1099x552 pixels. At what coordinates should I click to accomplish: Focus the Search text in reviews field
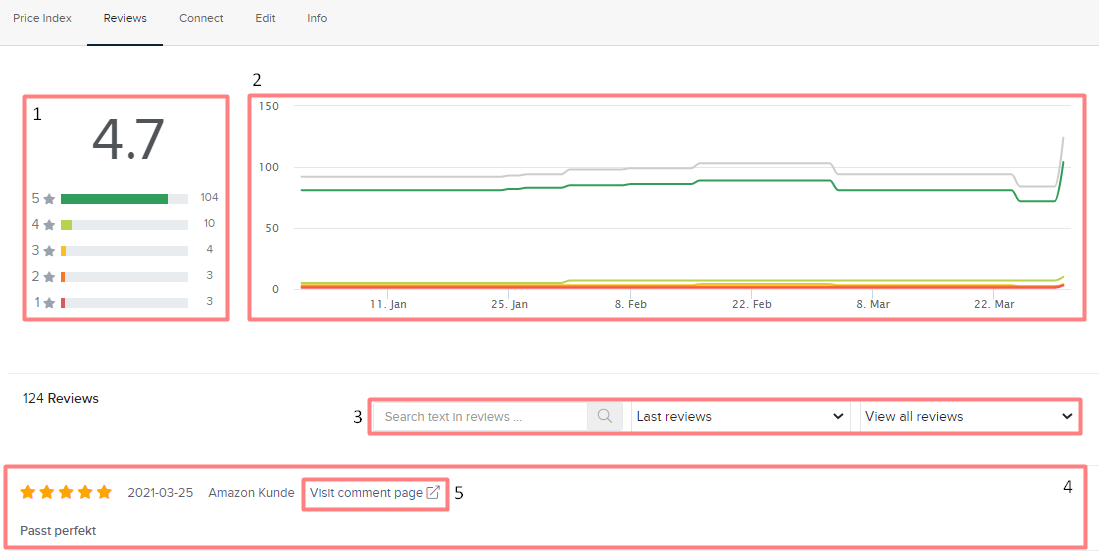coord(480,416)
